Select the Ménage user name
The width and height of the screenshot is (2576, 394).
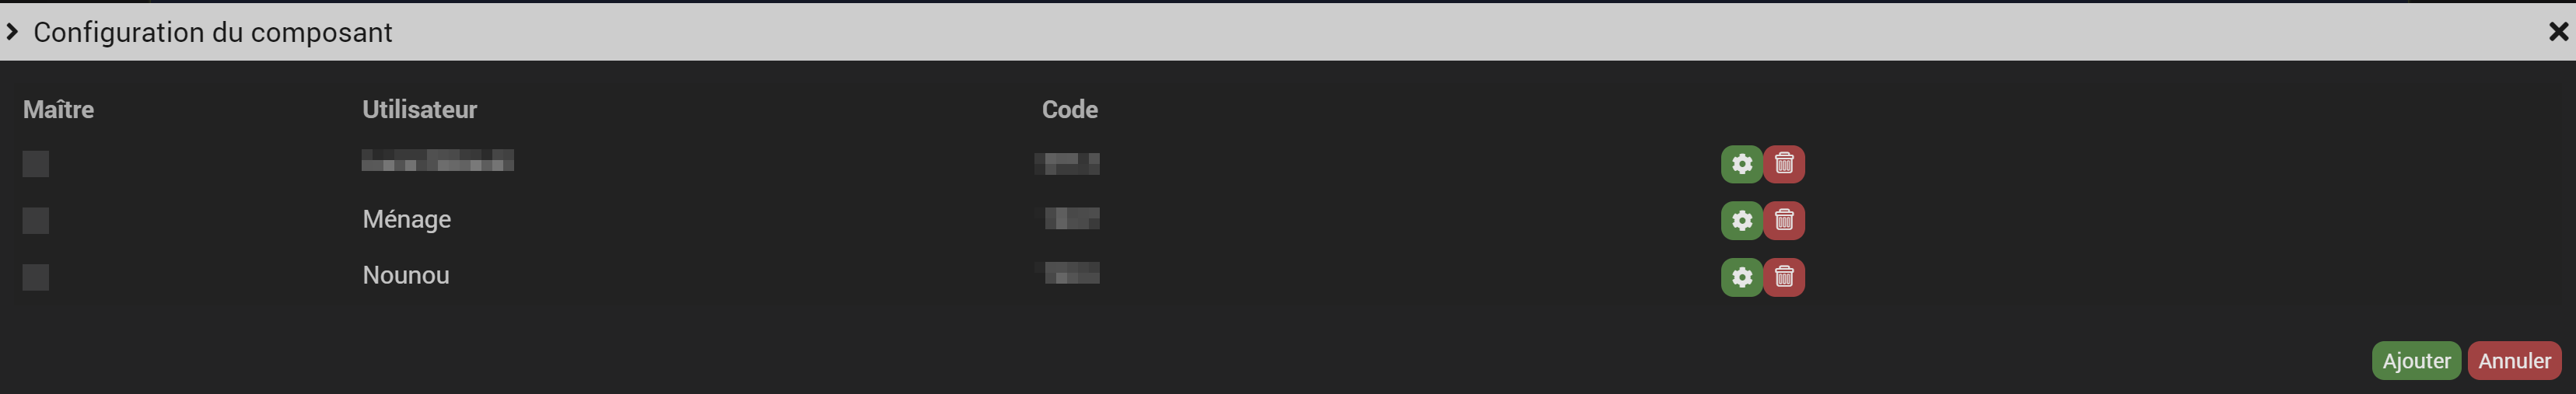pyautogui.click(x=407, y=219)
